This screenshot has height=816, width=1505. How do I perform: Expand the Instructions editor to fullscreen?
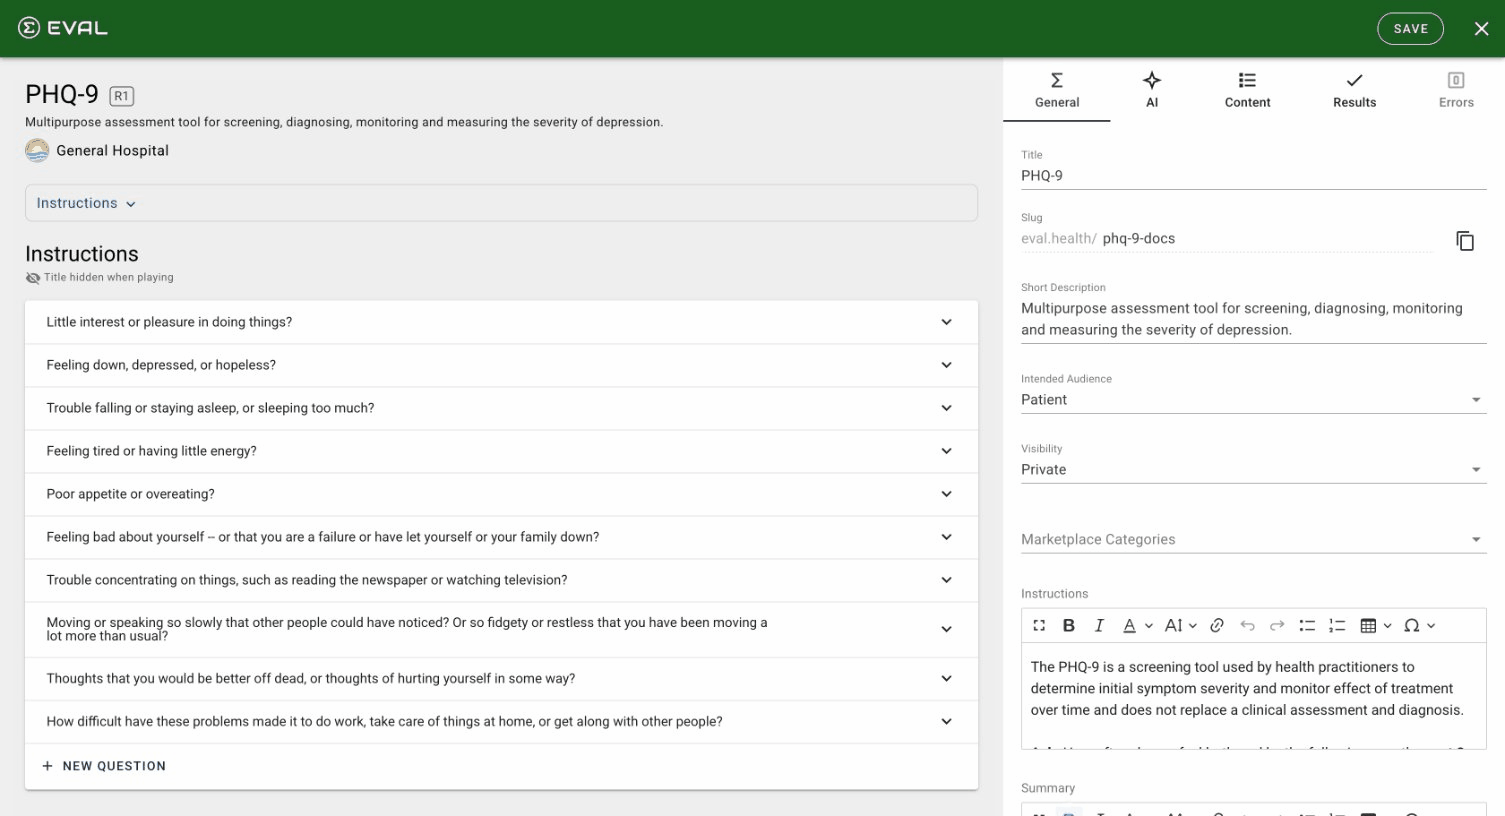click(1039, 624)
